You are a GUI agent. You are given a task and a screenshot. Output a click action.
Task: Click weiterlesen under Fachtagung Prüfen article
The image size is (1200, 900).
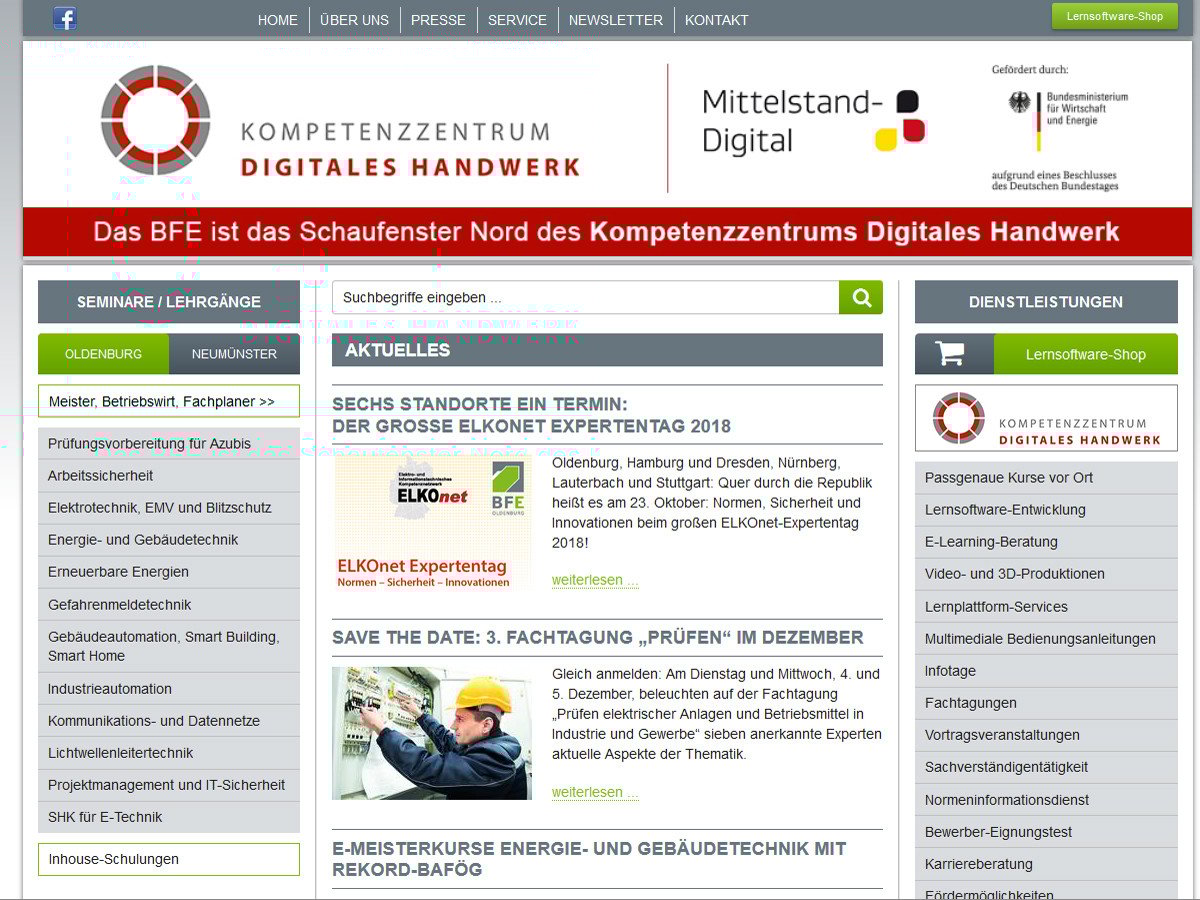pos(595,792)
